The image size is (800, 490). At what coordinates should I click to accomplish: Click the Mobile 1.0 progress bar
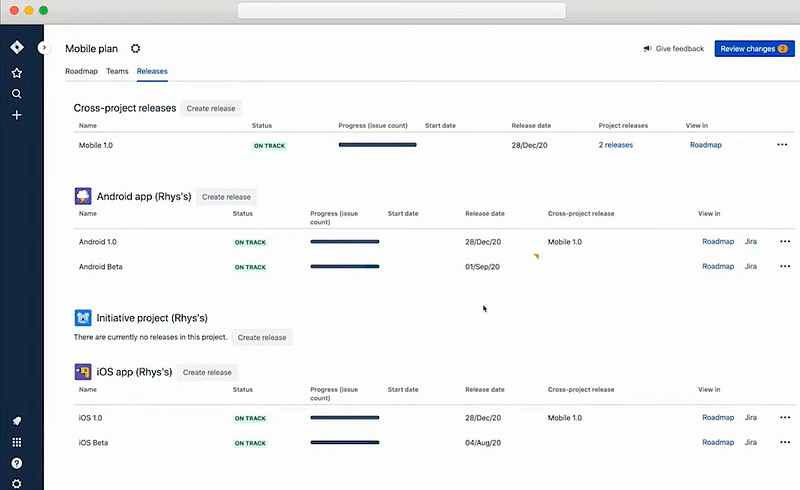(378, 145)
